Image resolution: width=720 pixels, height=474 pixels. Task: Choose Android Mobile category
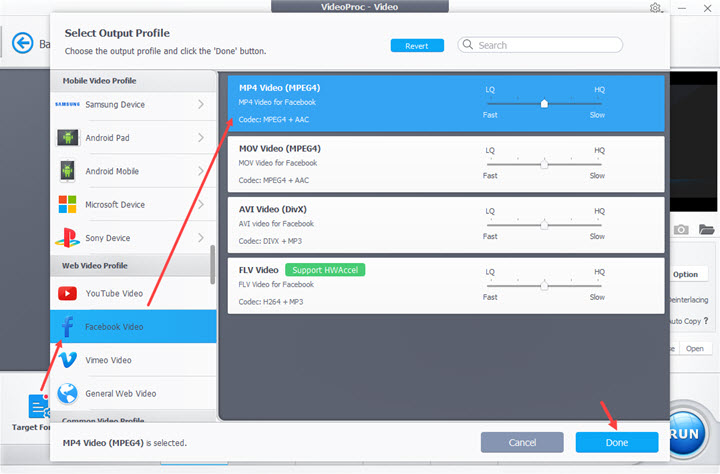(x=133, y=171)
